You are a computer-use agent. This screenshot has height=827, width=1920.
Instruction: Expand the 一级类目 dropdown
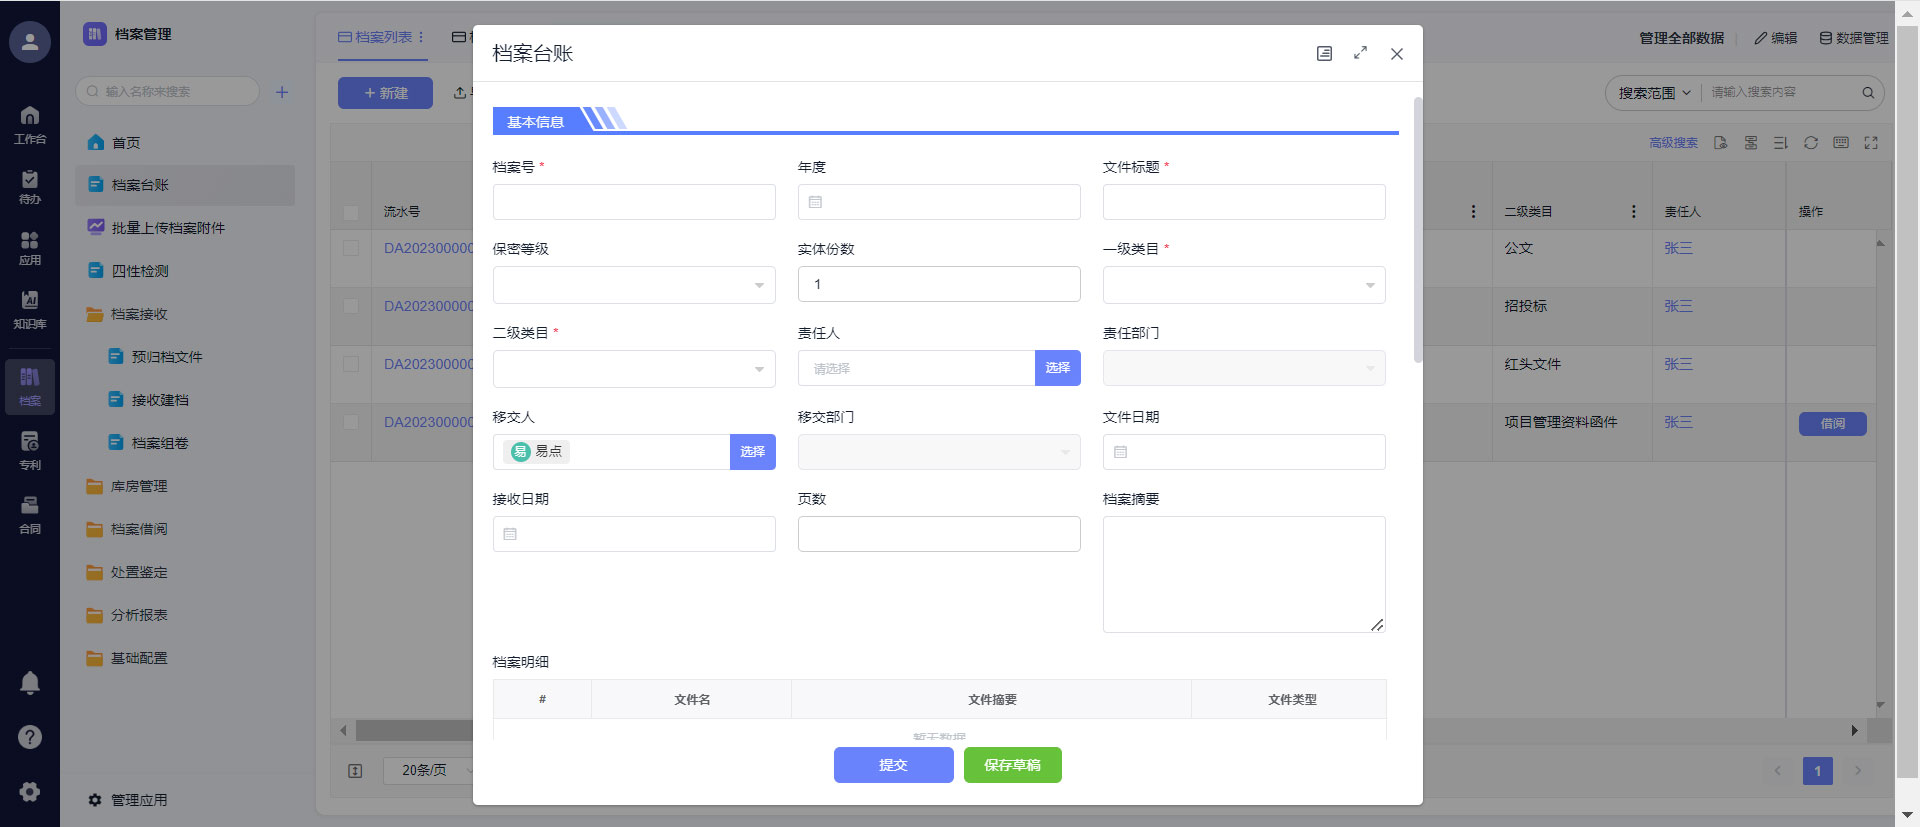pos(1243,285)
